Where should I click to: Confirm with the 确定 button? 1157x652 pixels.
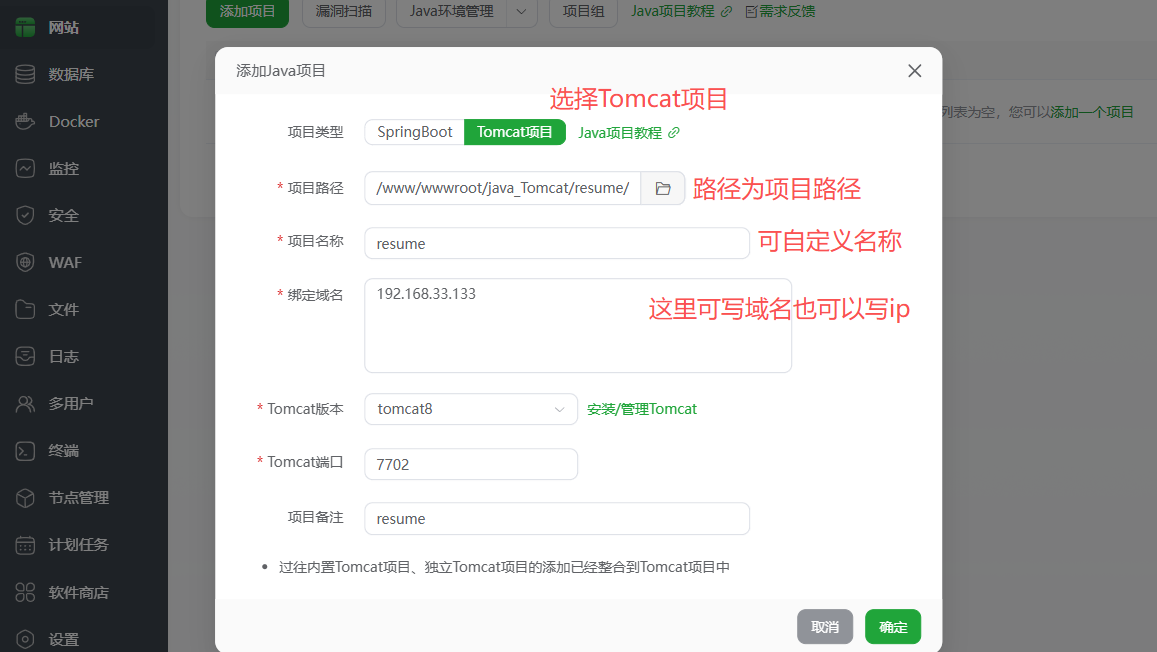click(x=892, y=626)
